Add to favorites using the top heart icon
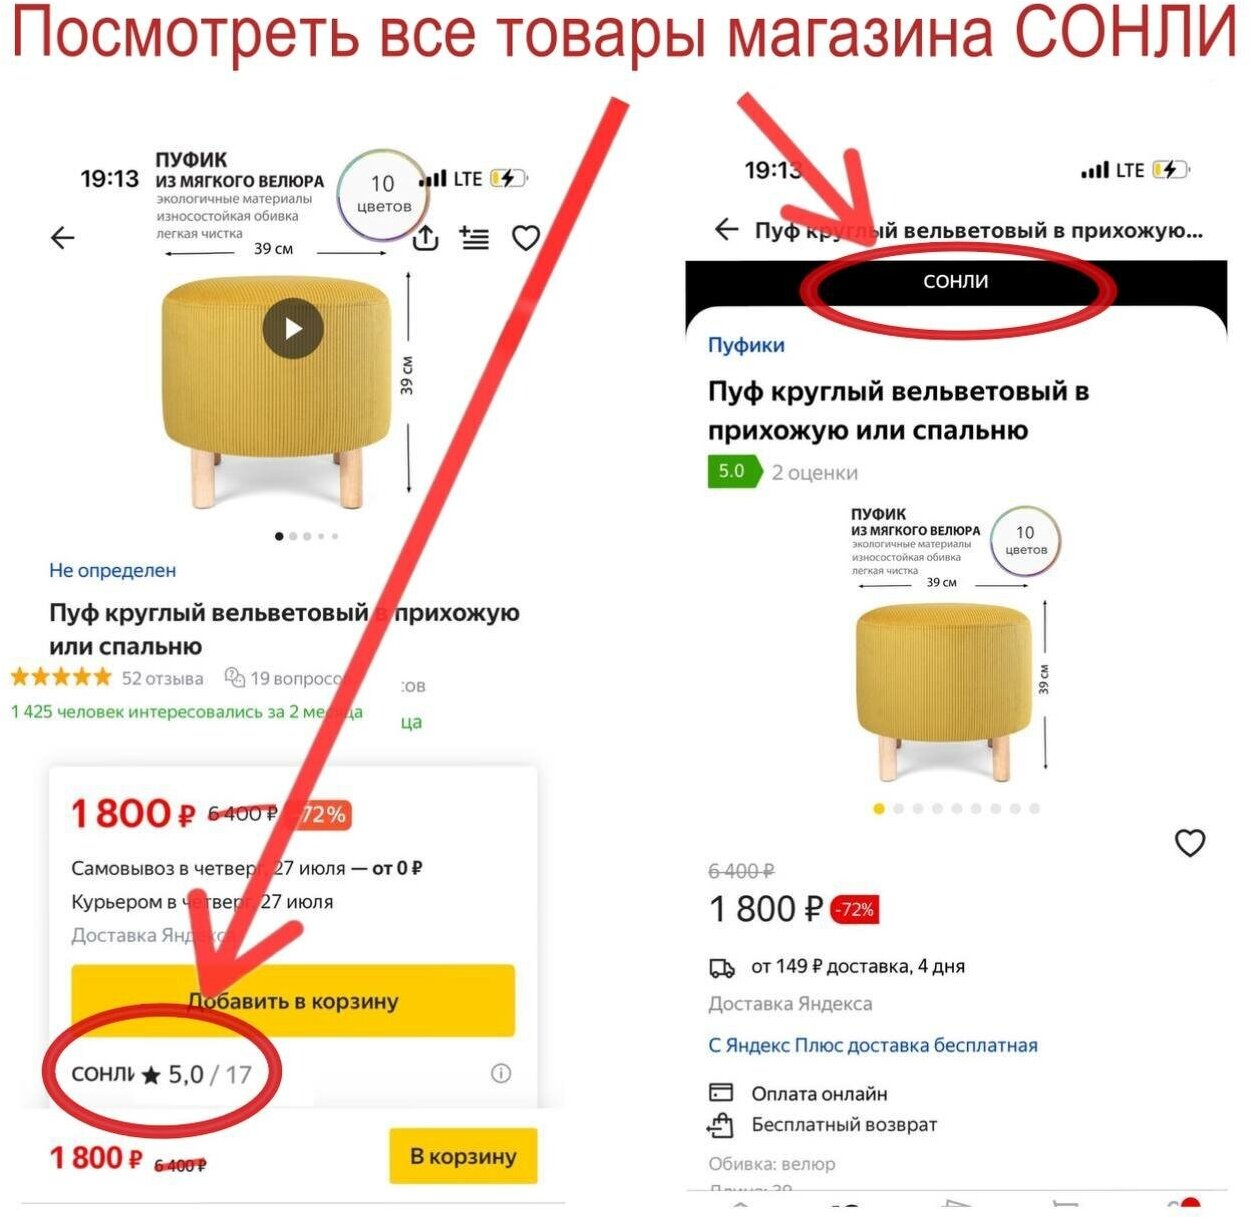Viewport: 1250px width, 1217px height. pos(526,237)
